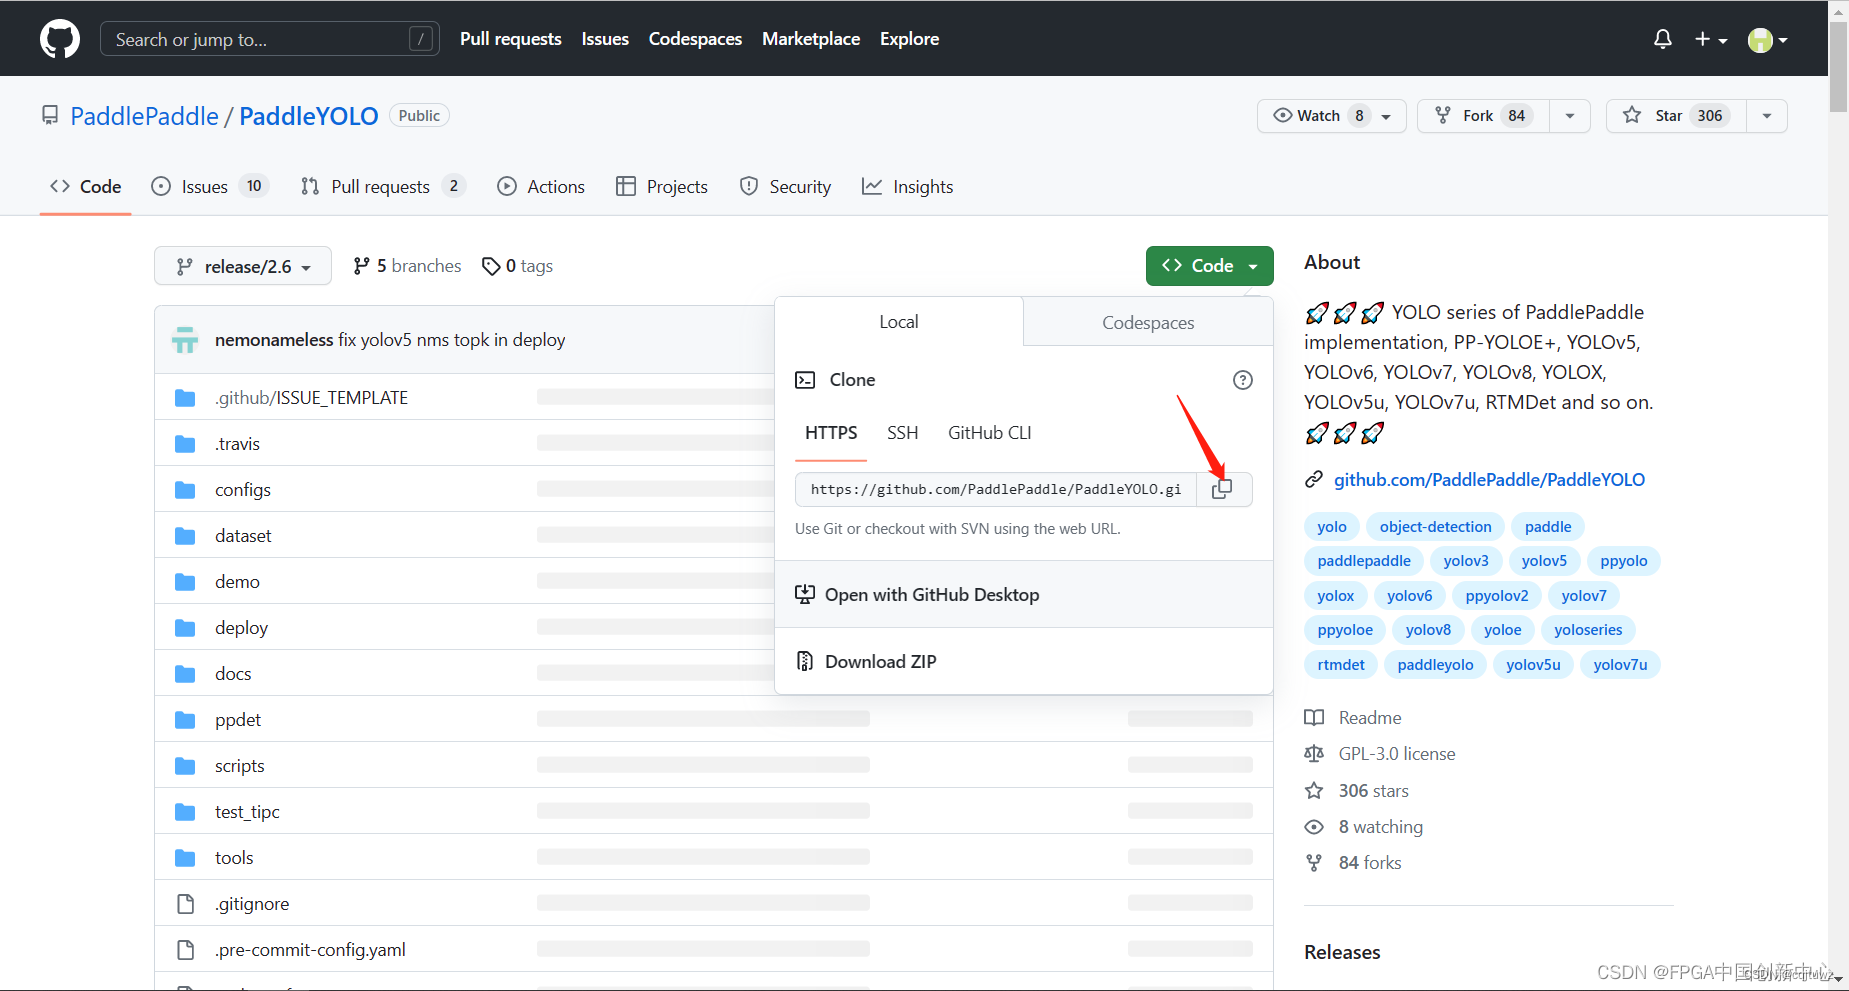Image resolution: width=1849 pixels, height=991 pixels.
Task: Click the .pre-commit-config.yaml file icon
Action: point(185,950)
